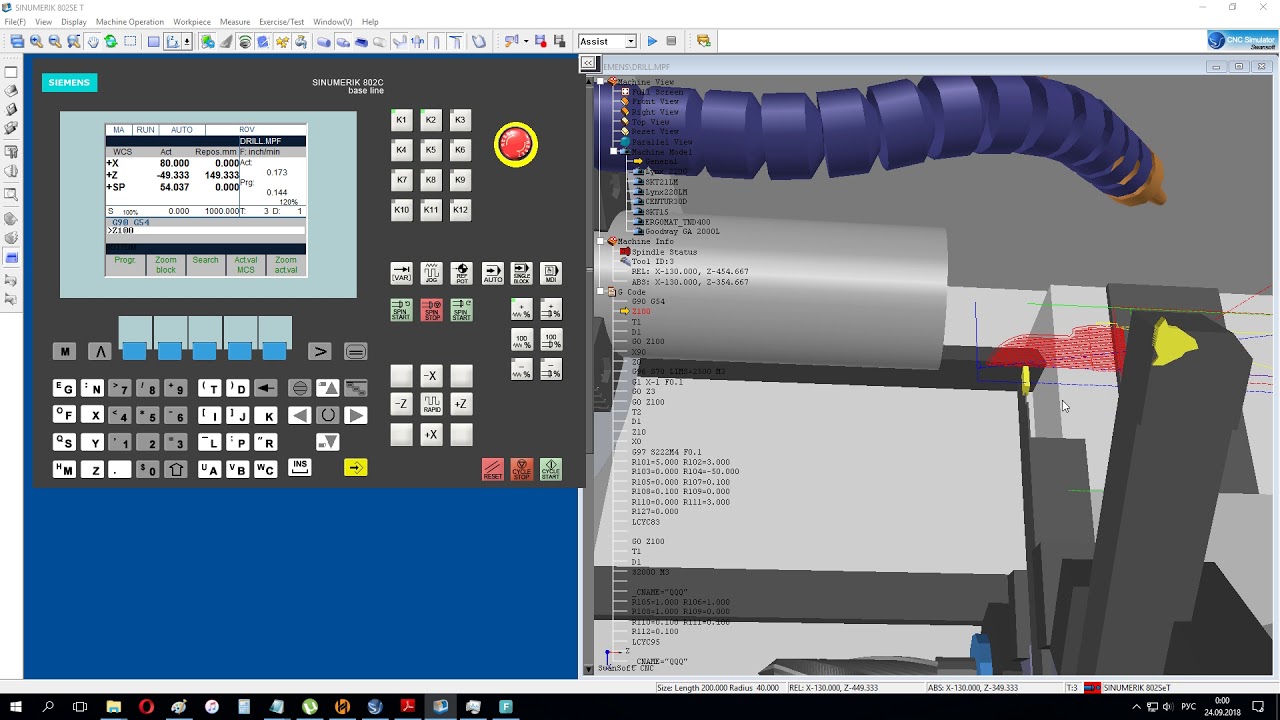Click the blue play simulation icon

[652, 41]
